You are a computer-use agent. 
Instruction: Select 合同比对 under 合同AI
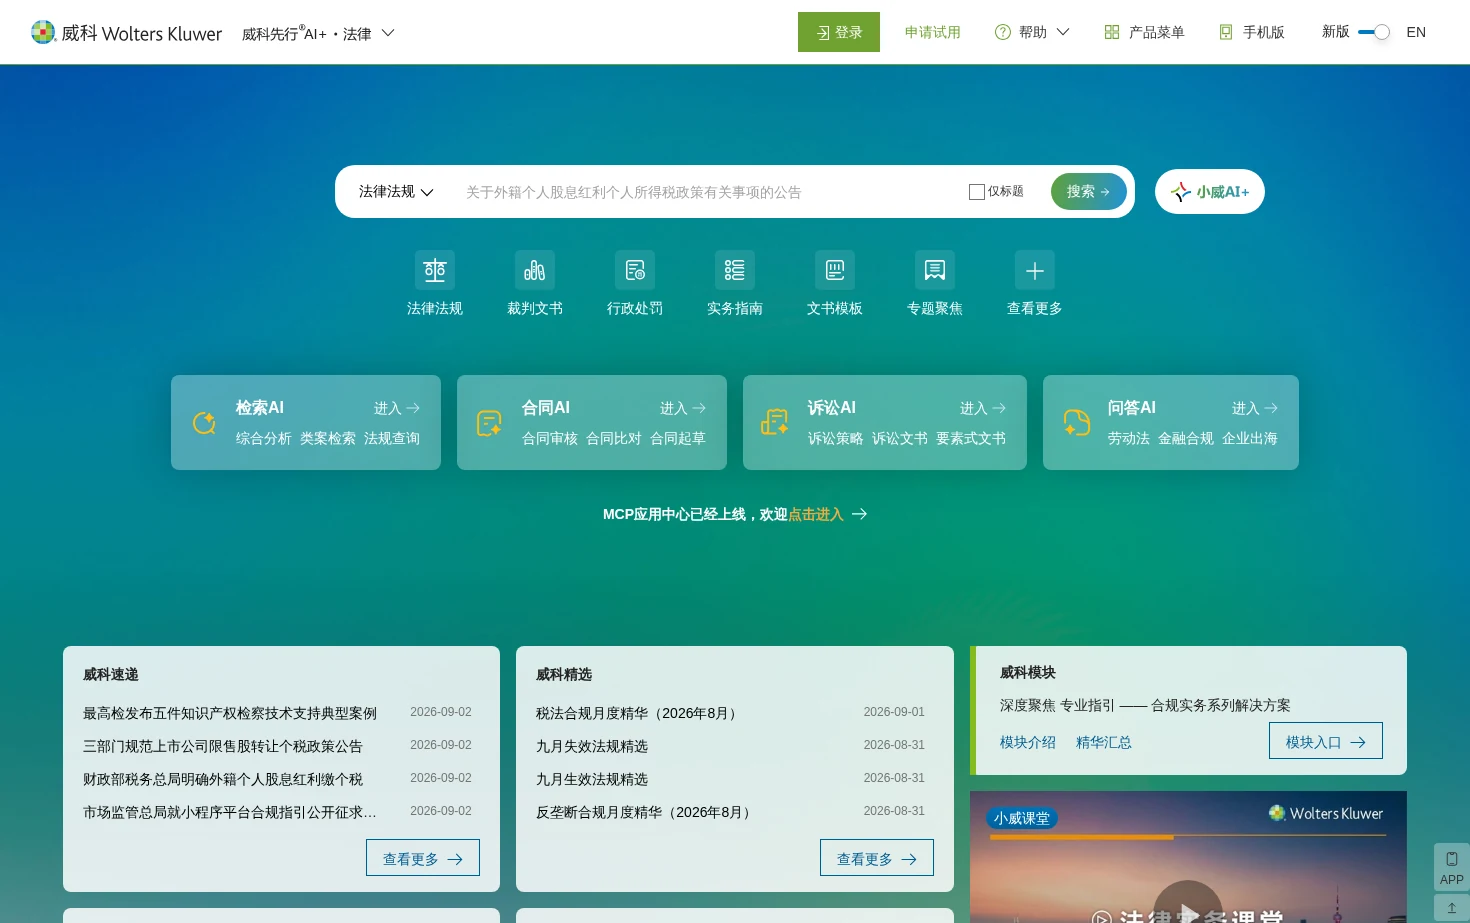[x=614, y=438]
